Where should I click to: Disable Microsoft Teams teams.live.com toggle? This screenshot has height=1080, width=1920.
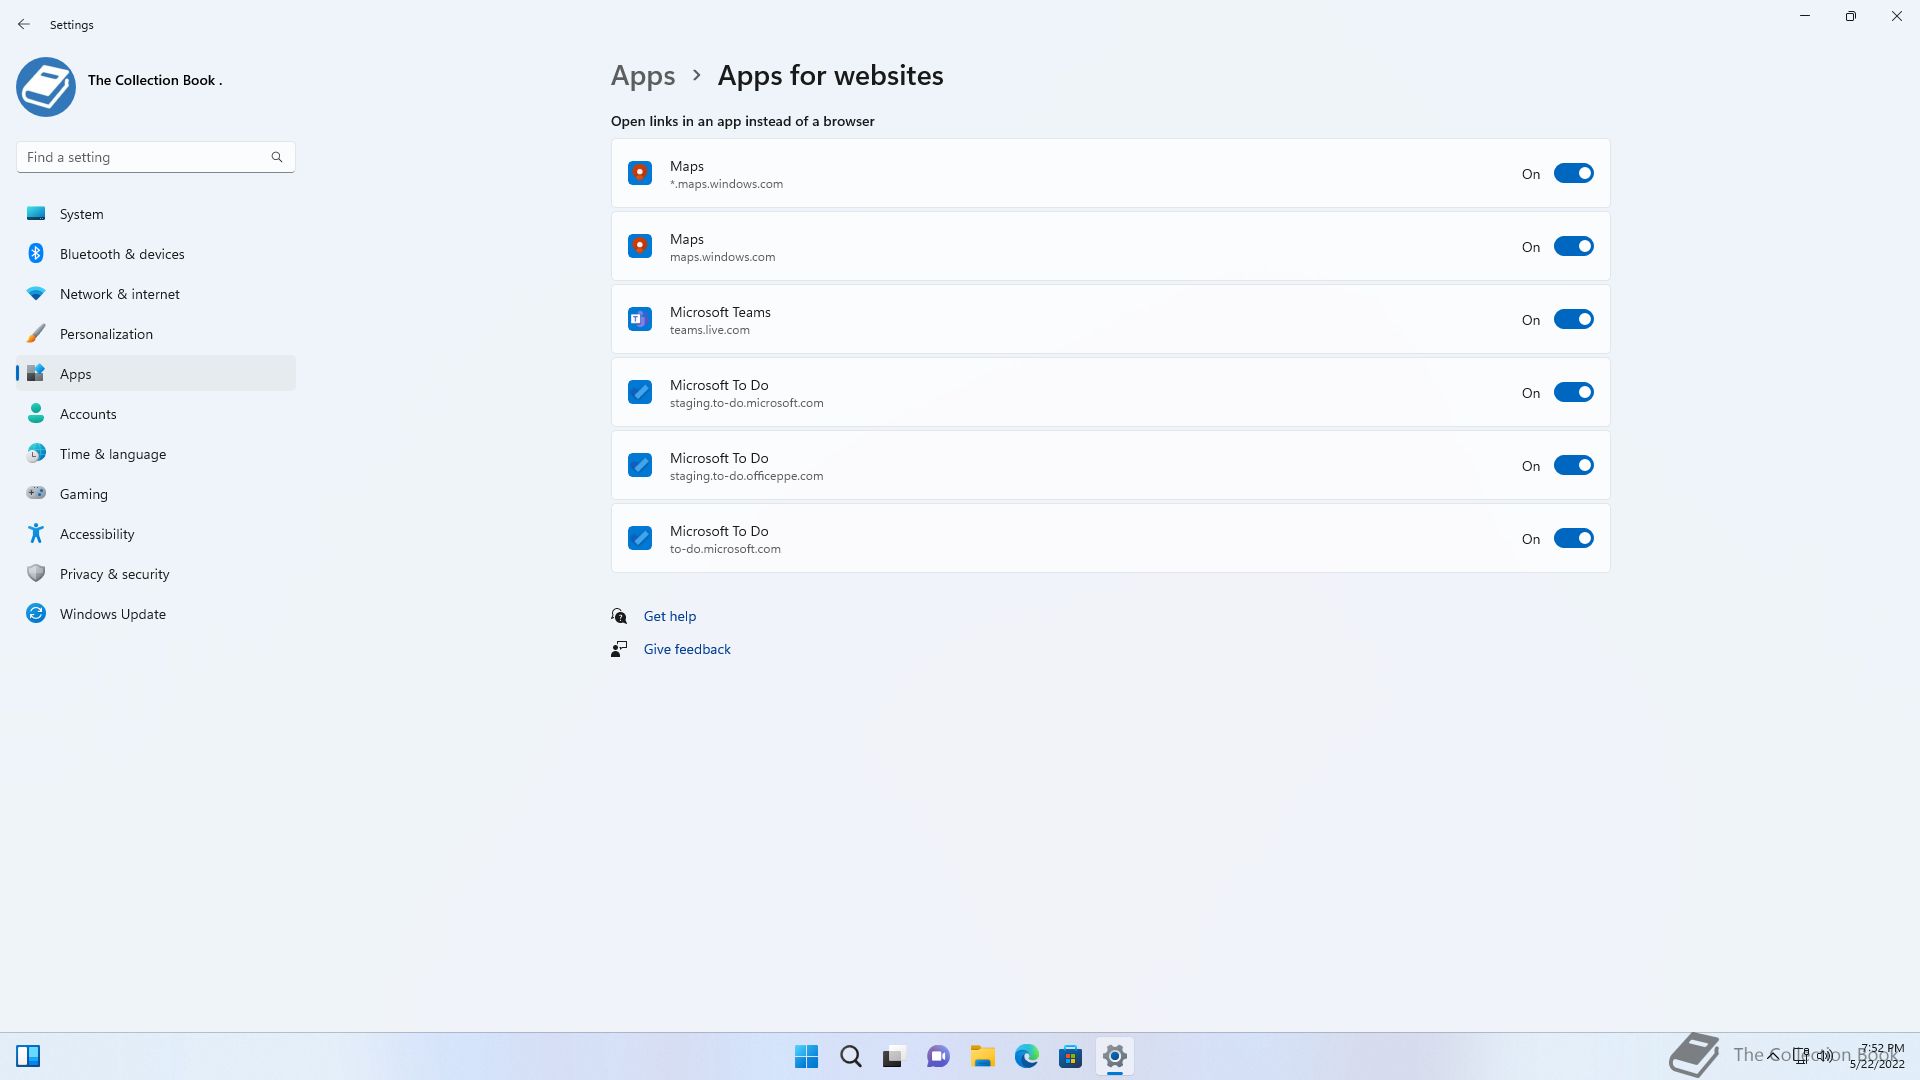(x=1573, y=320)
